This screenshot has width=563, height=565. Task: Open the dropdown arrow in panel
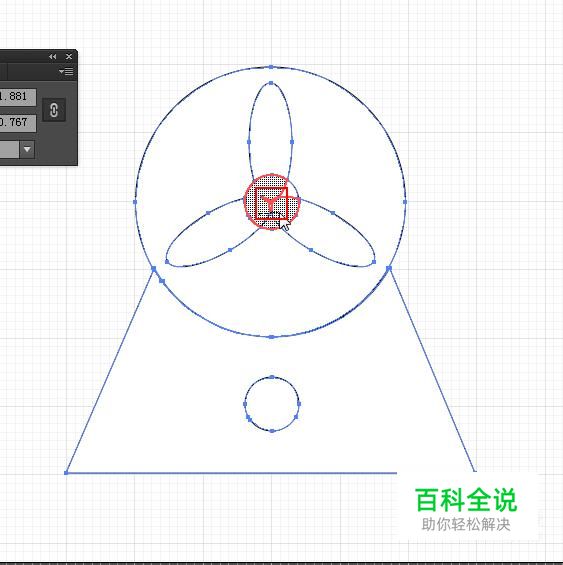(27, 149)
